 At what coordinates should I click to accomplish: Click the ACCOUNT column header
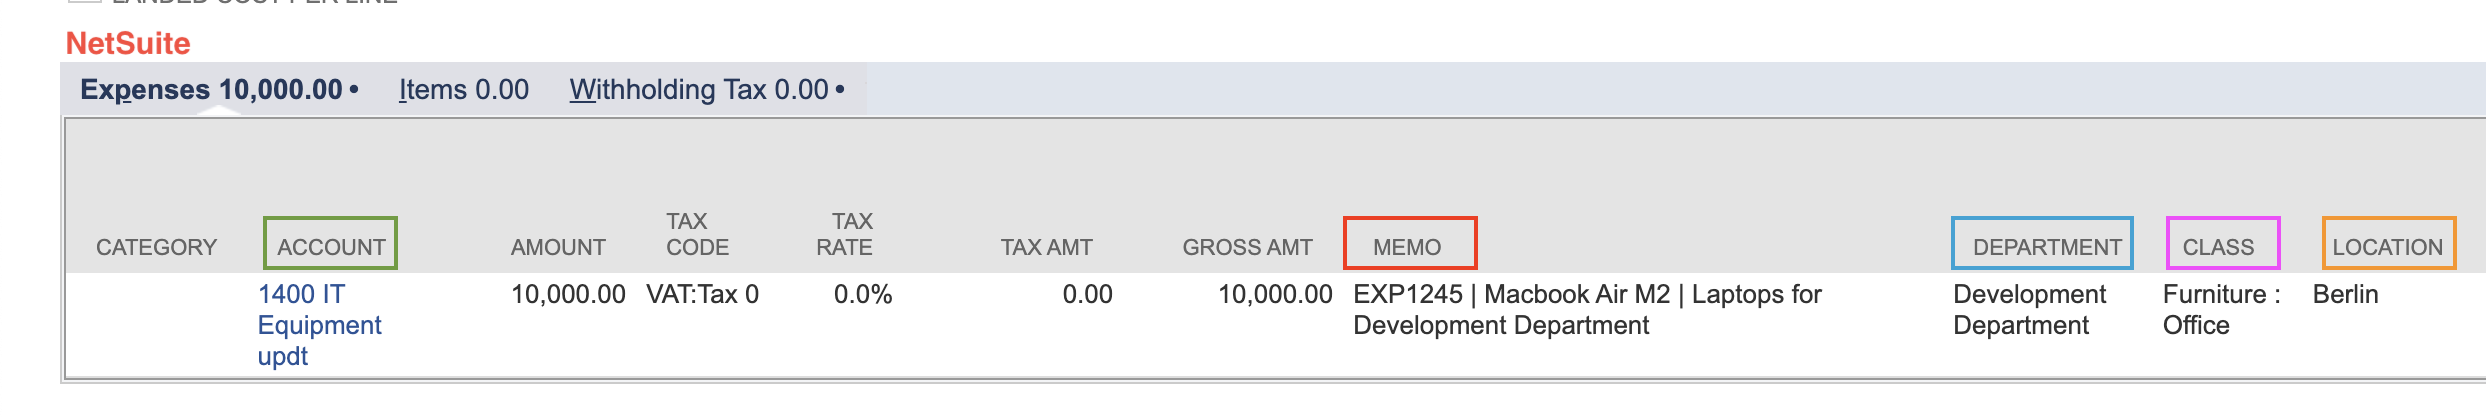click(x=331, y=247)
